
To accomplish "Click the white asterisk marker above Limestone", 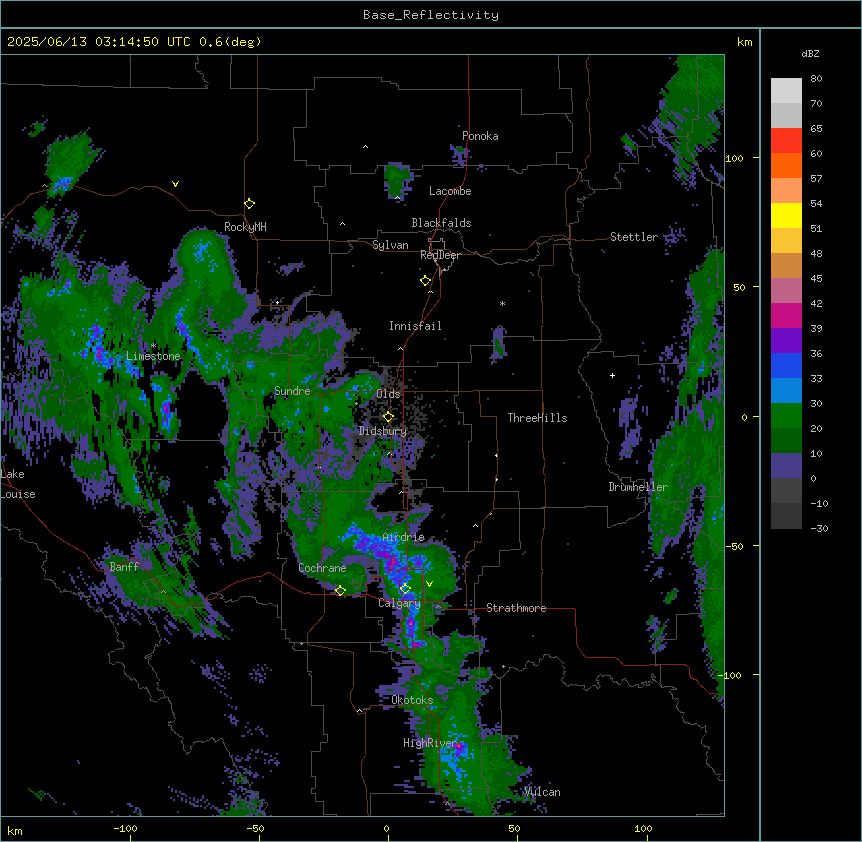I will pos(154,346).
